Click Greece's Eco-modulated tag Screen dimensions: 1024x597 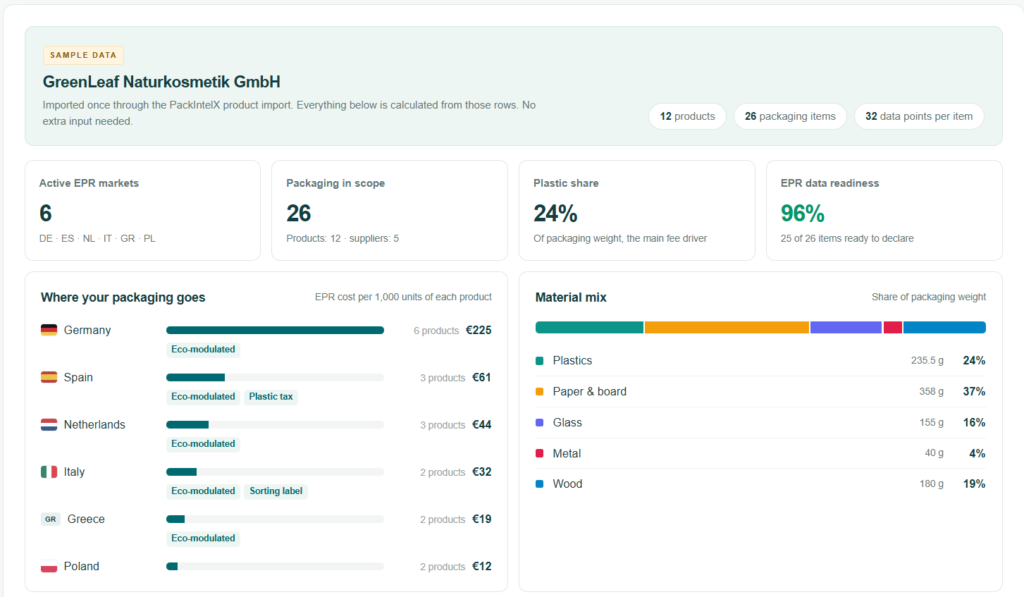point(203,538)
